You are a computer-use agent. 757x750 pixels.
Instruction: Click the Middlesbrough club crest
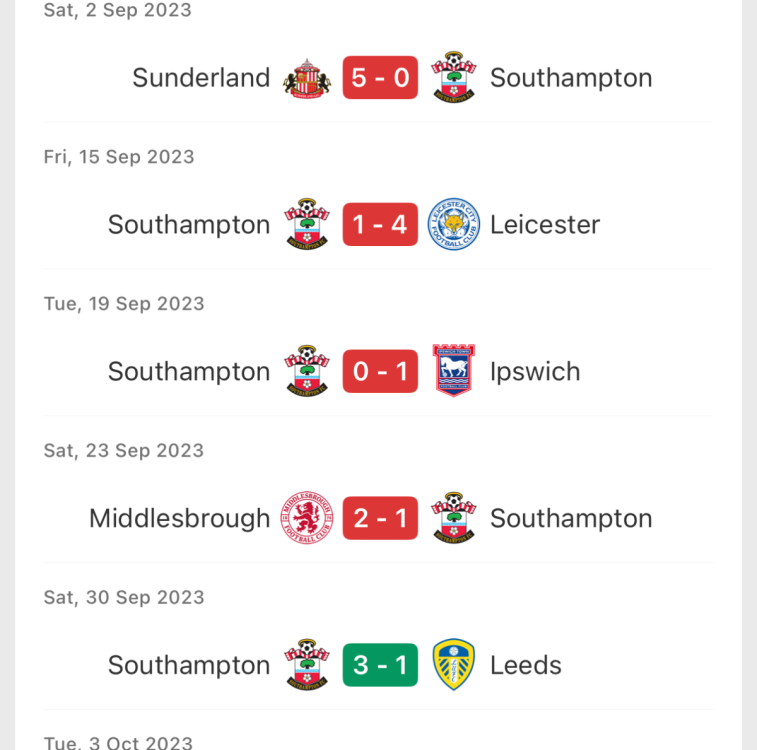coord(307,518)
